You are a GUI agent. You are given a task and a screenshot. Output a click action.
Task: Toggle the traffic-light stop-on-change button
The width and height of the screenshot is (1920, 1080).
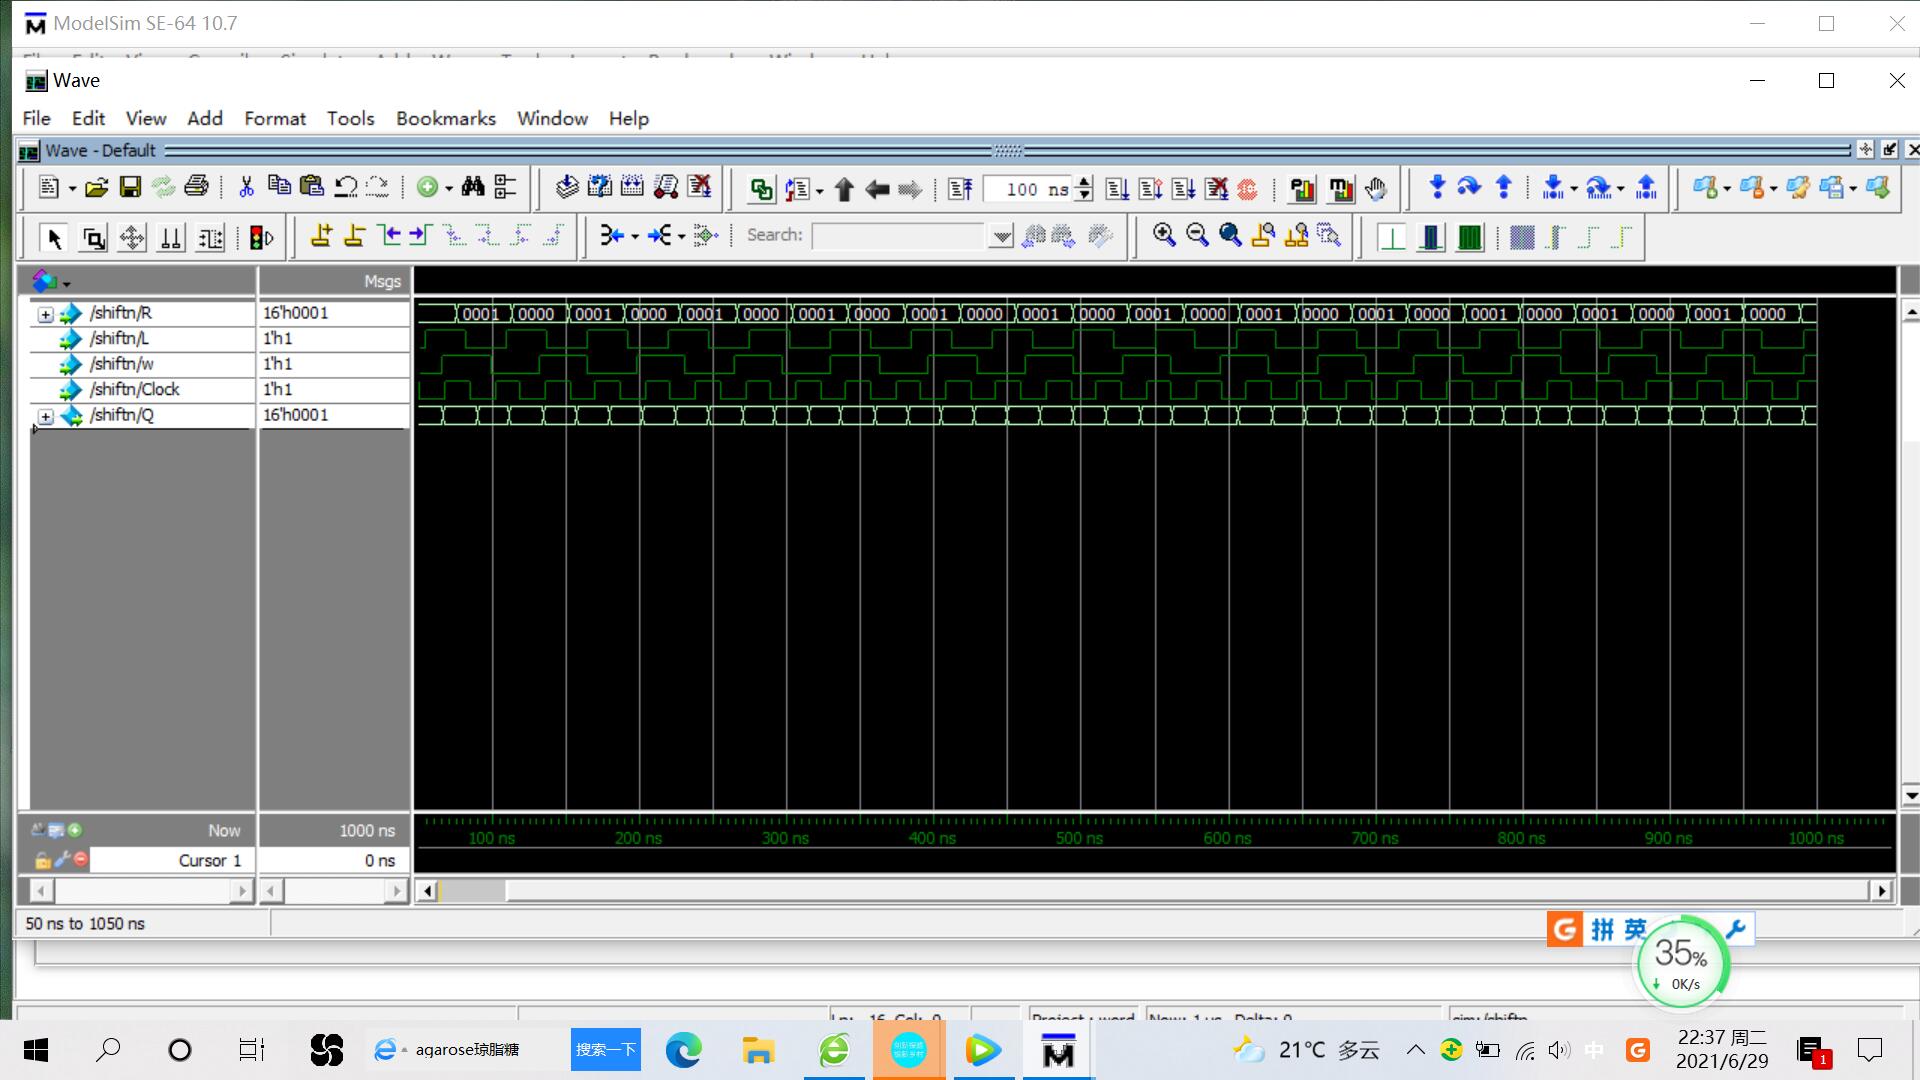262,238
